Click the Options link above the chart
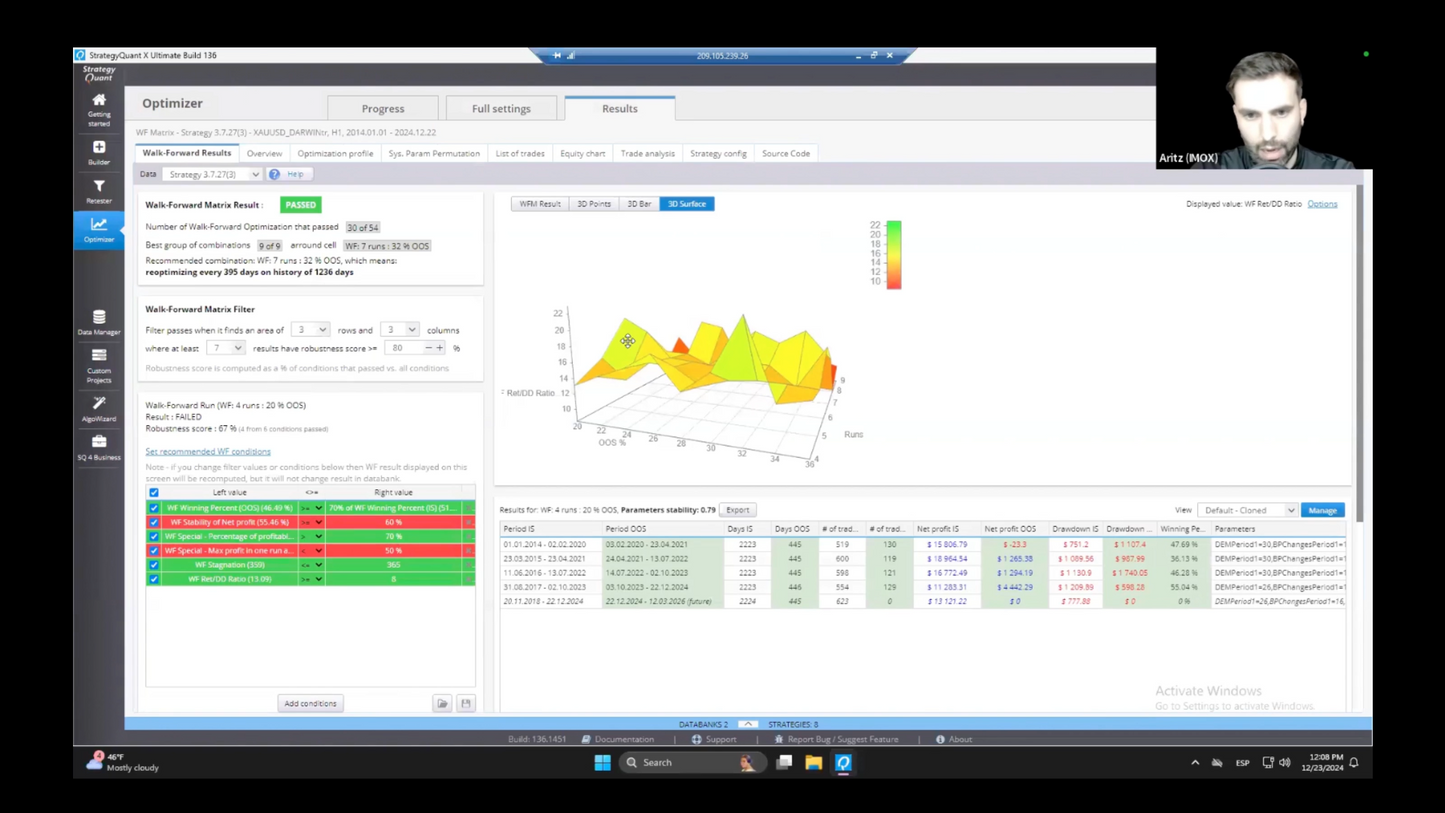 1322,204
